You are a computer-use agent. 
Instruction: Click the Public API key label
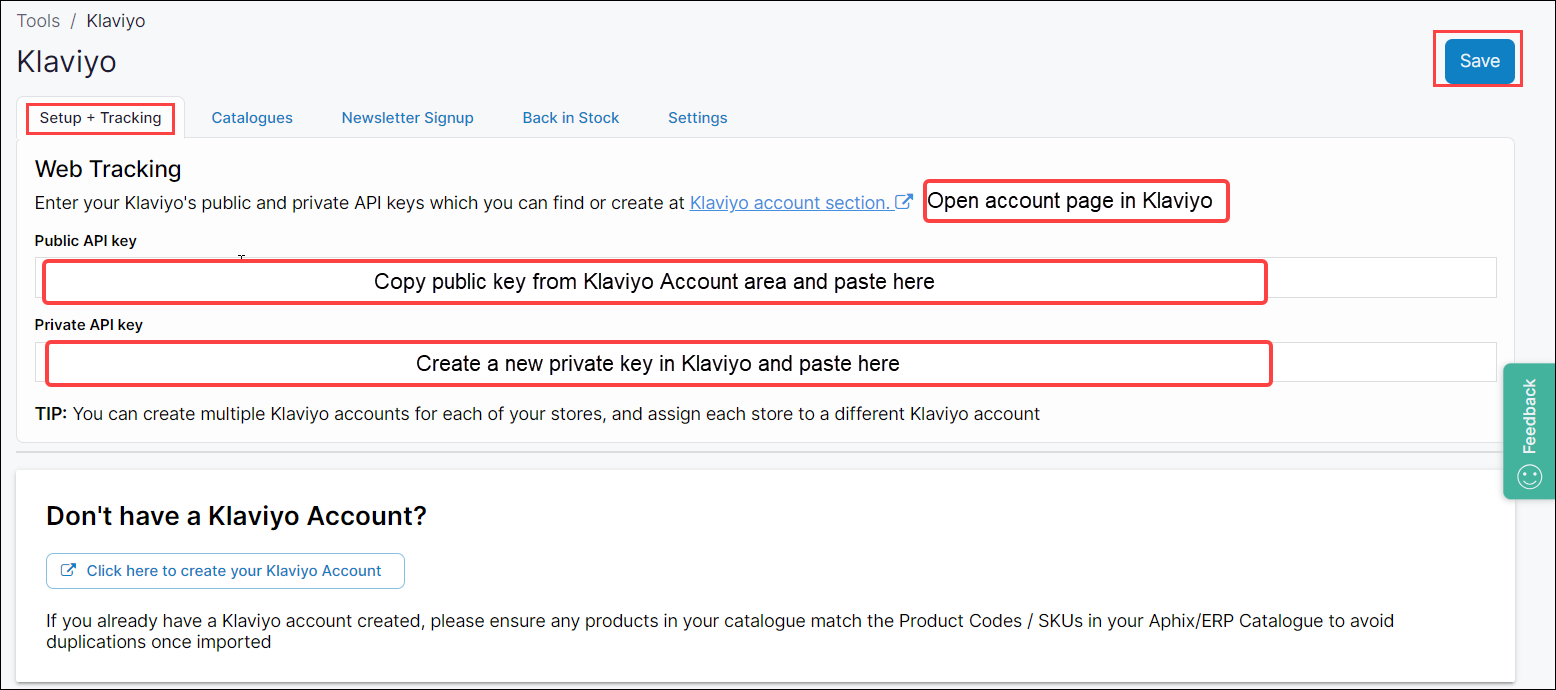pyautogui.click(x=85, y=241)
